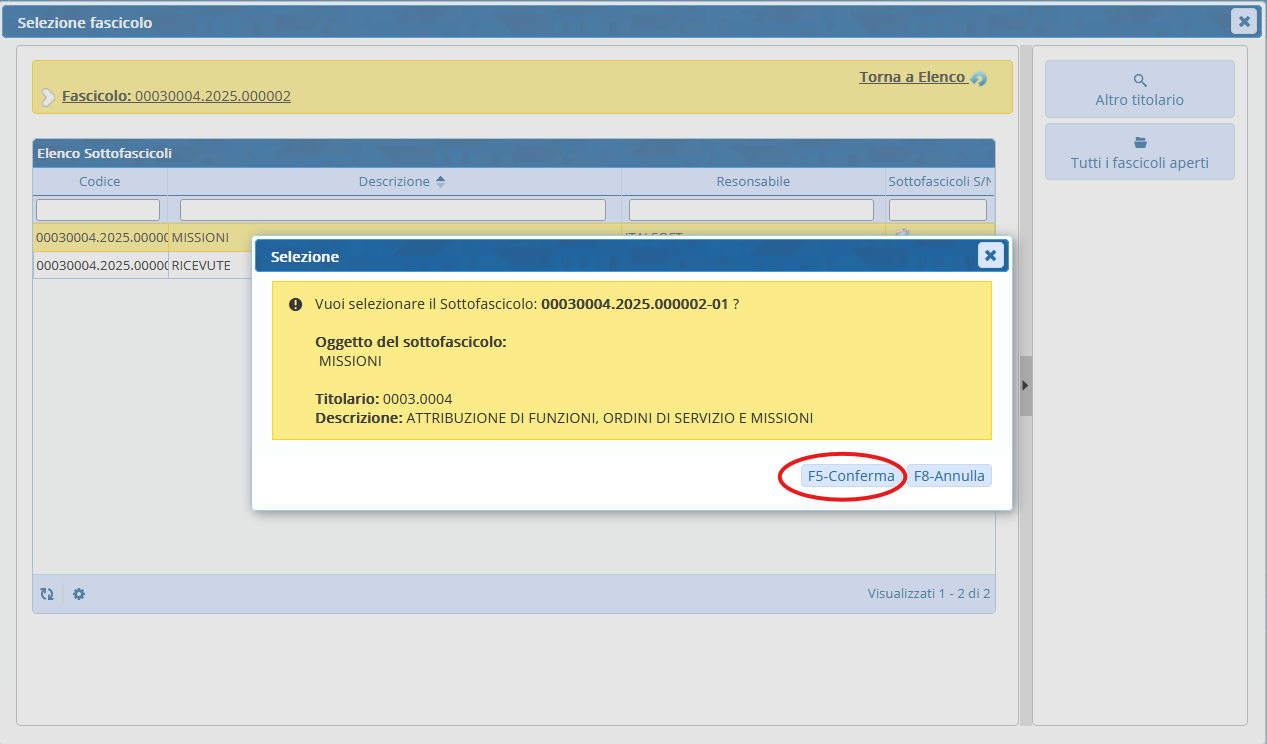Open grid settings with the gear icon

point(79,594)
